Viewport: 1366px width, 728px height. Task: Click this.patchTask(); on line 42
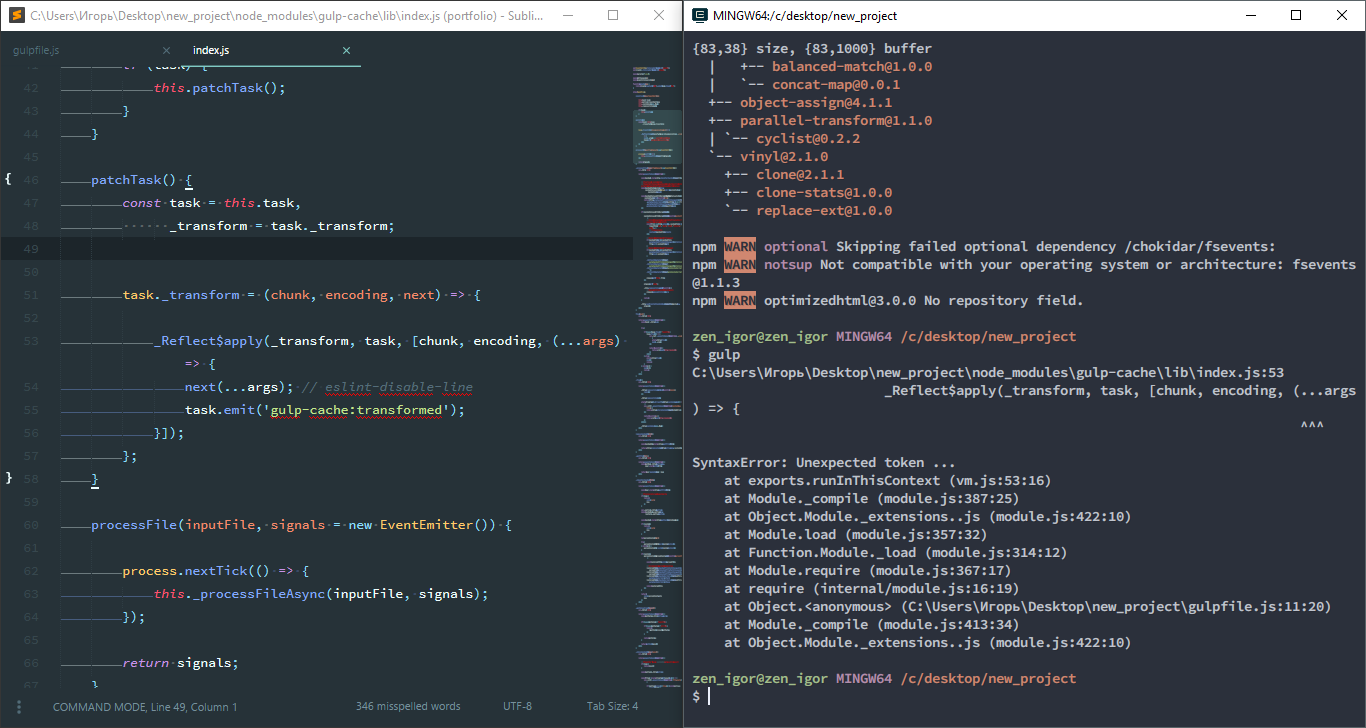point(220,88)
